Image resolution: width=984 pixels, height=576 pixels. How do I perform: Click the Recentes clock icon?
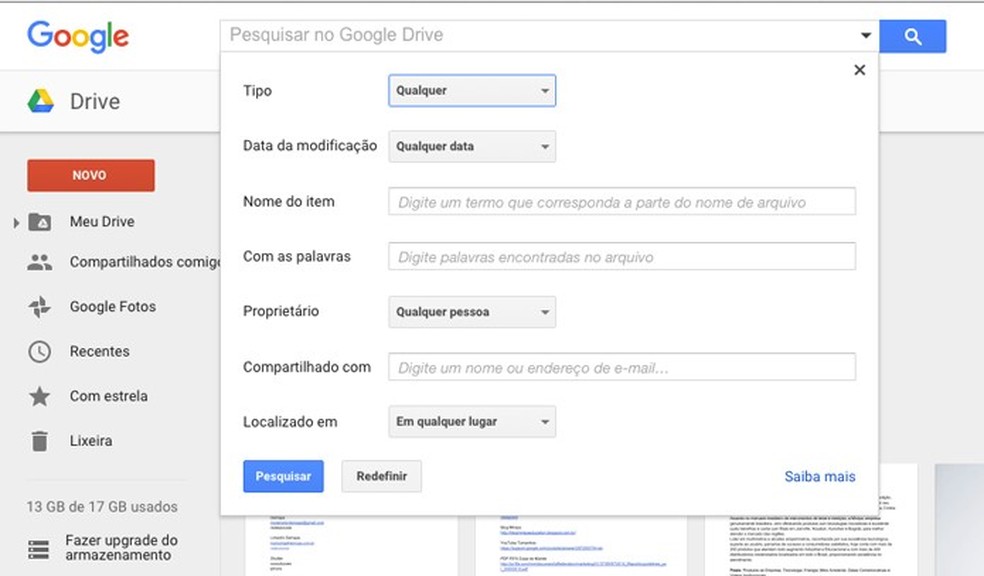40,351
